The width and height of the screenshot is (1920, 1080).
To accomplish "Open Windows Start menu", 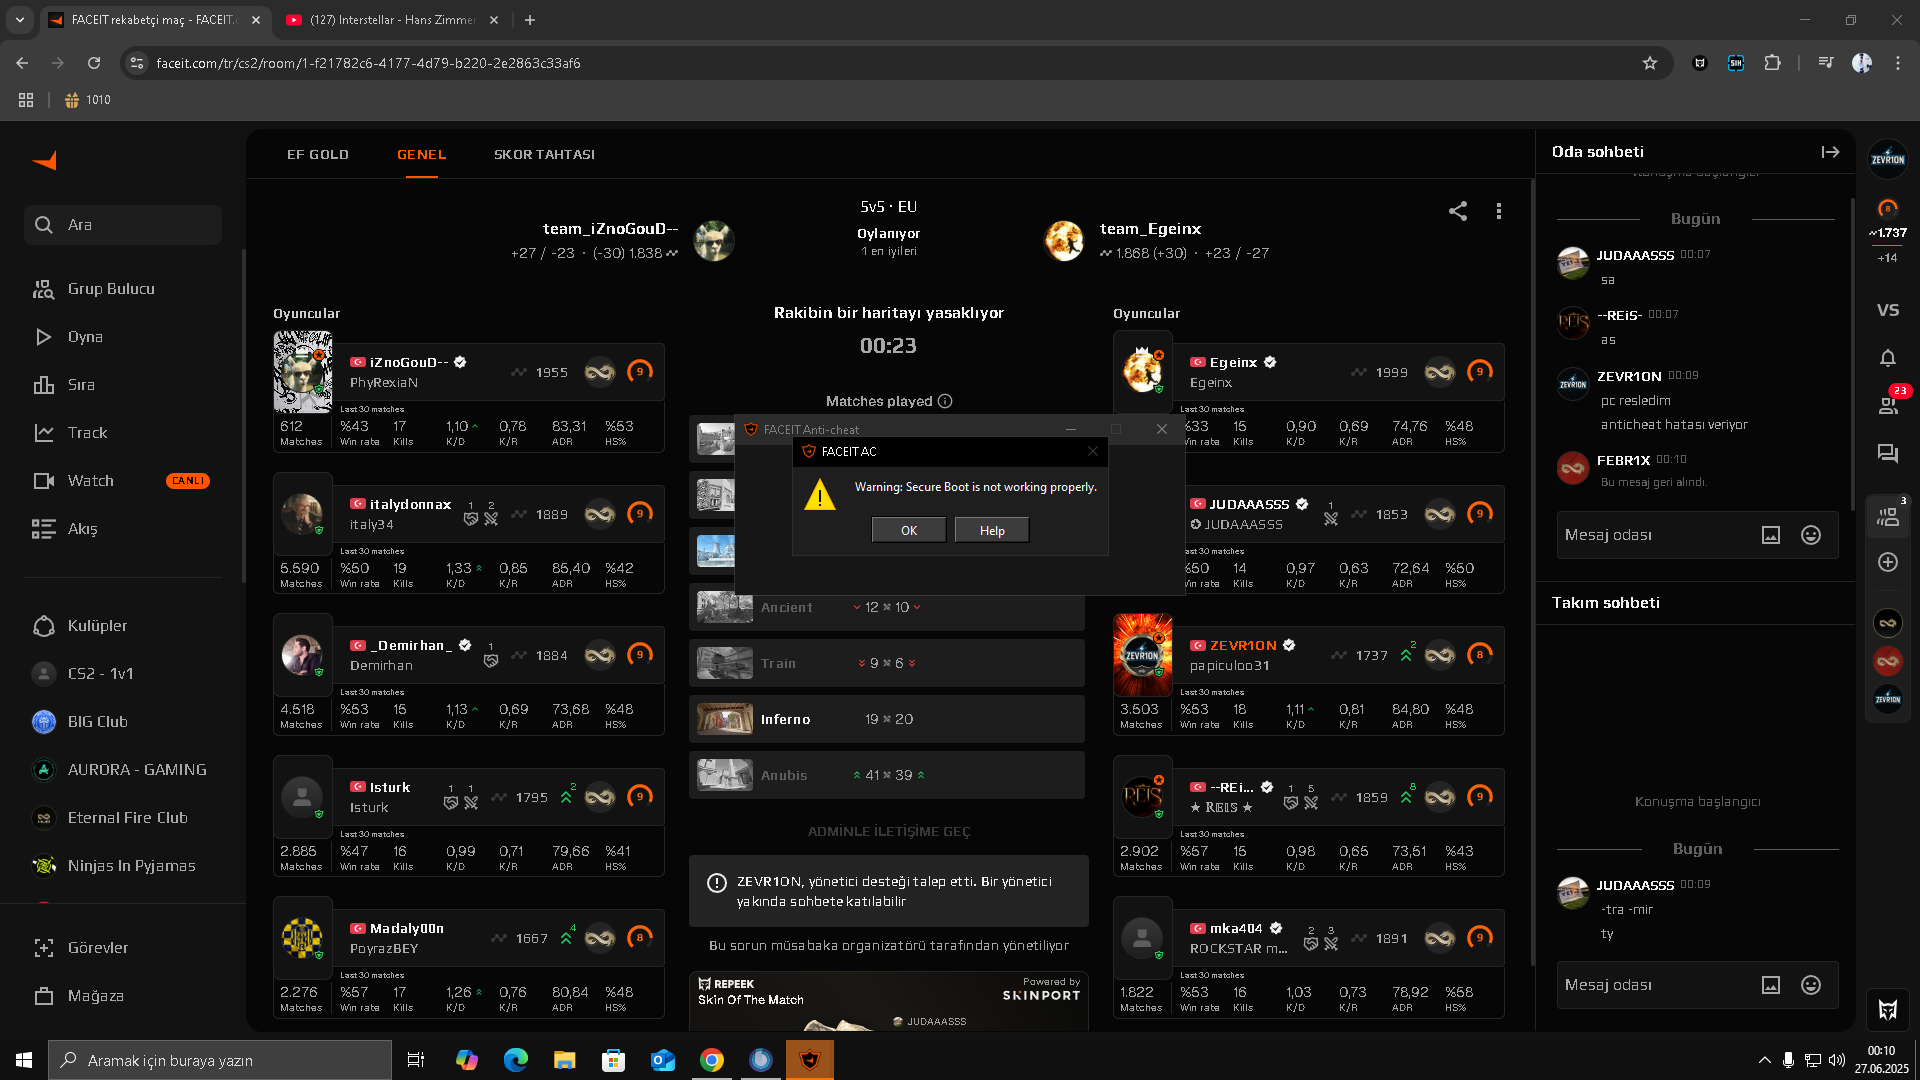I will 24,1060.
